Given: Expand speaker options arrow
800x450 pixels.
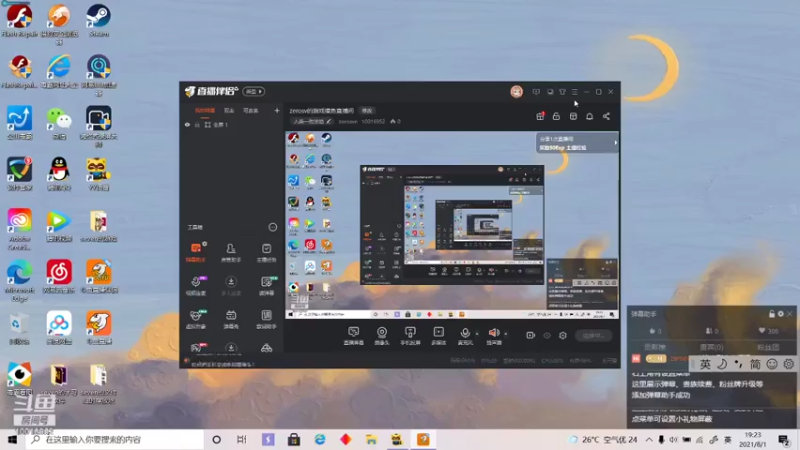Looking at the screenshot, I should 506,334.
